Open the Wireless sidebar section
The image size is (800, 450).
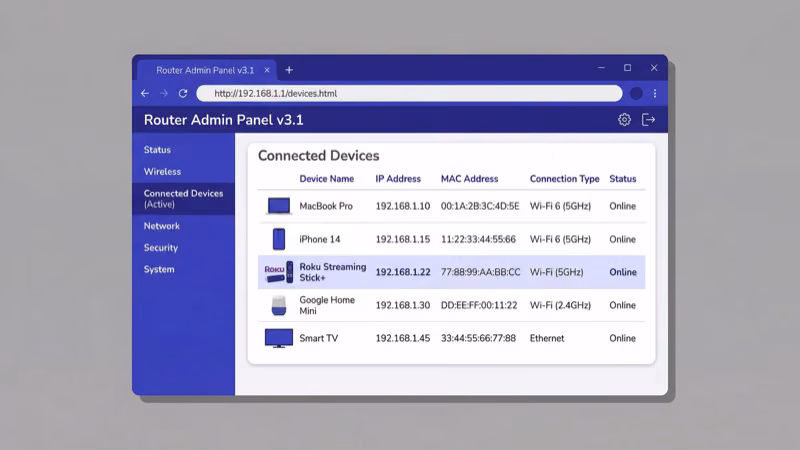[162, 171]
